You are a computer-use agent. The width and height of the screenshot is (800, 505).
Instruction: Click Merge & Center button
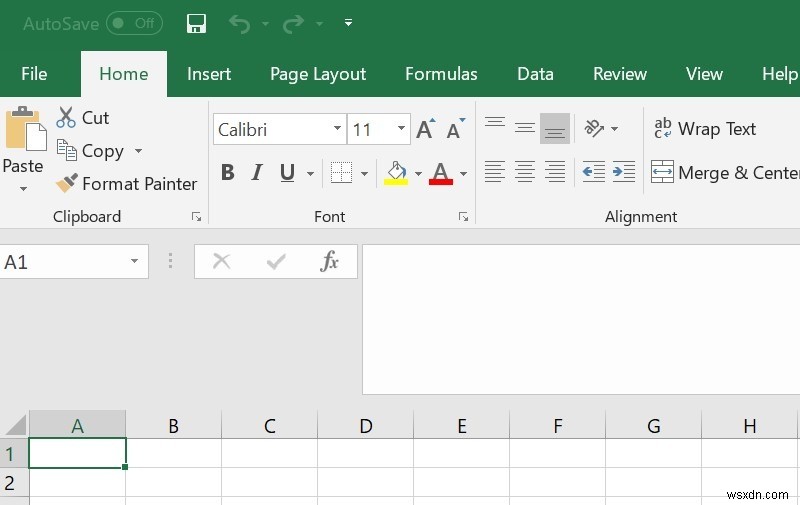[725, 172]
